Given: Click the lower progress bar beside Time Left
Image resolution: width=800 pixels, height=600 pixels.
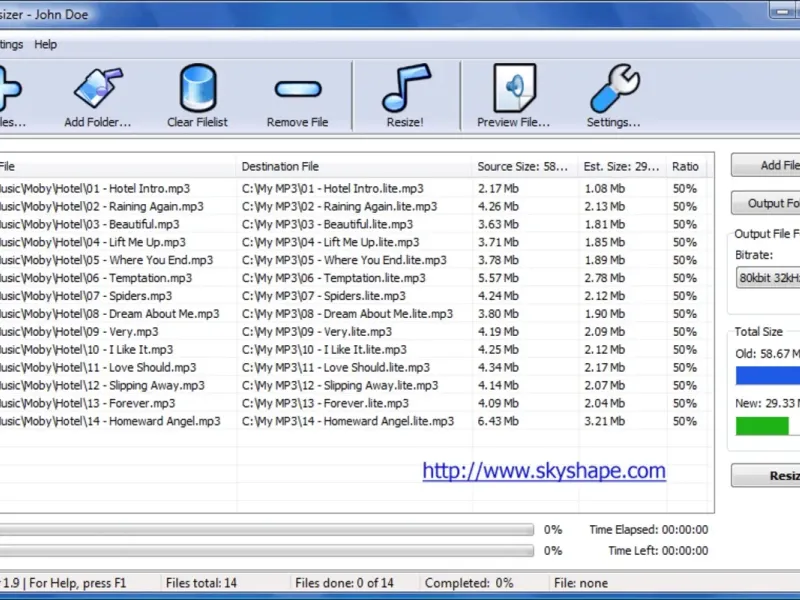Looking at the screenshot, I should (266, 551).
